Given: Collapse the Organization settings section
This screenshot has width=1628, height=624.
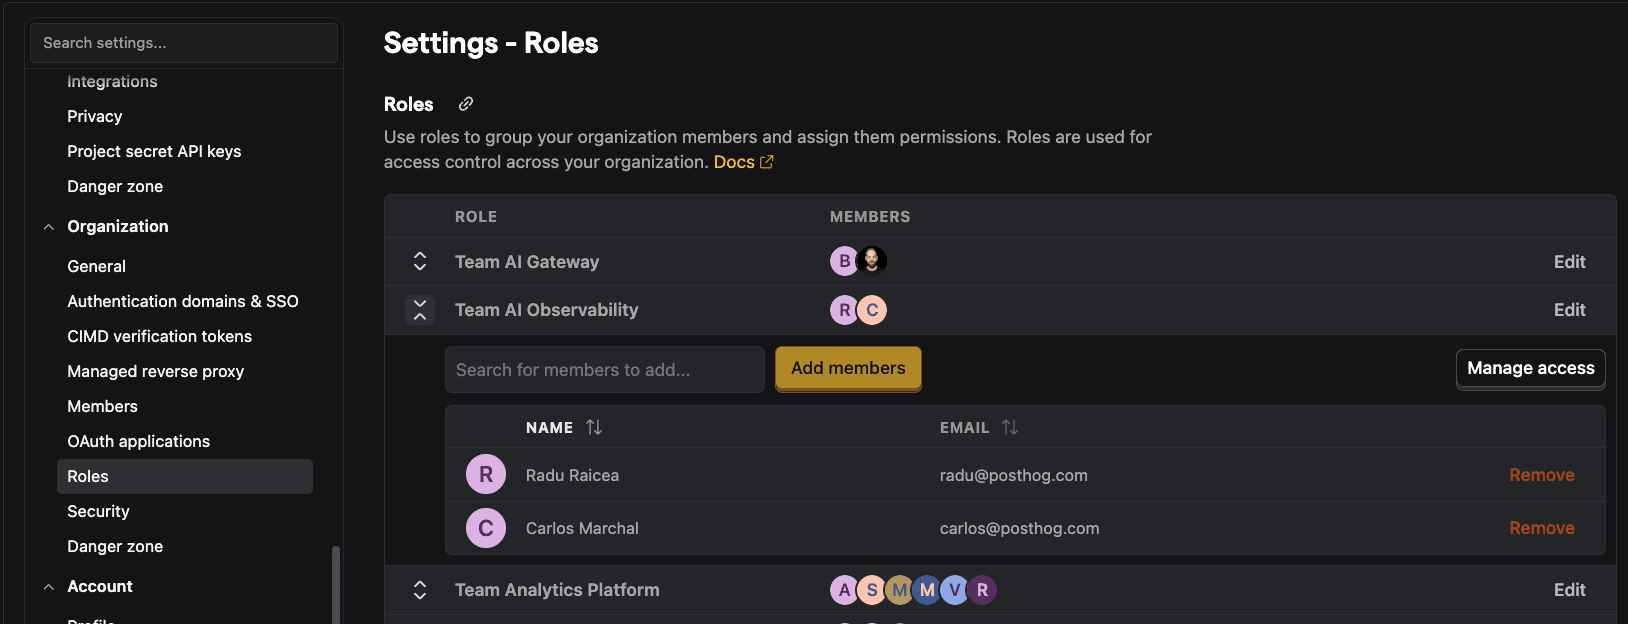Looking at the screenshot, I should pyautogui.click(x=49, y=227).
